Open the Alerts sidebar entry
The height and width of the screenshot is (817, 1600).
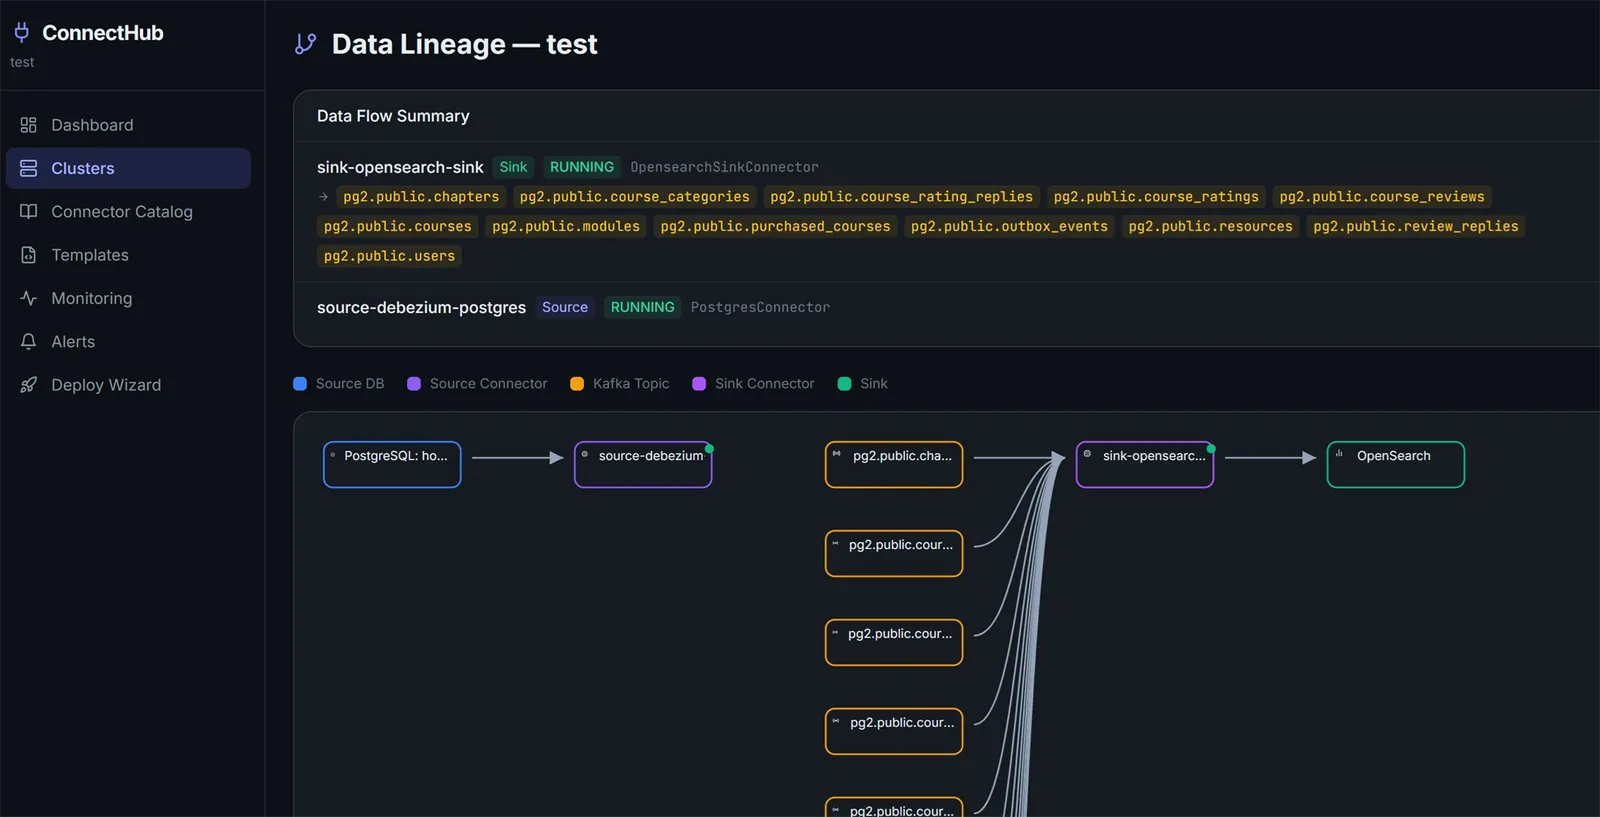[128, 341]
